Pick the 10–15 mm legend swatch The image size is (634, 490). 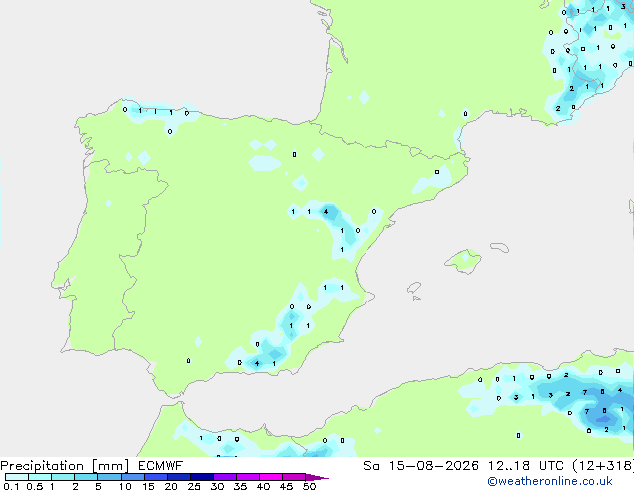click(x=132, y=477)
